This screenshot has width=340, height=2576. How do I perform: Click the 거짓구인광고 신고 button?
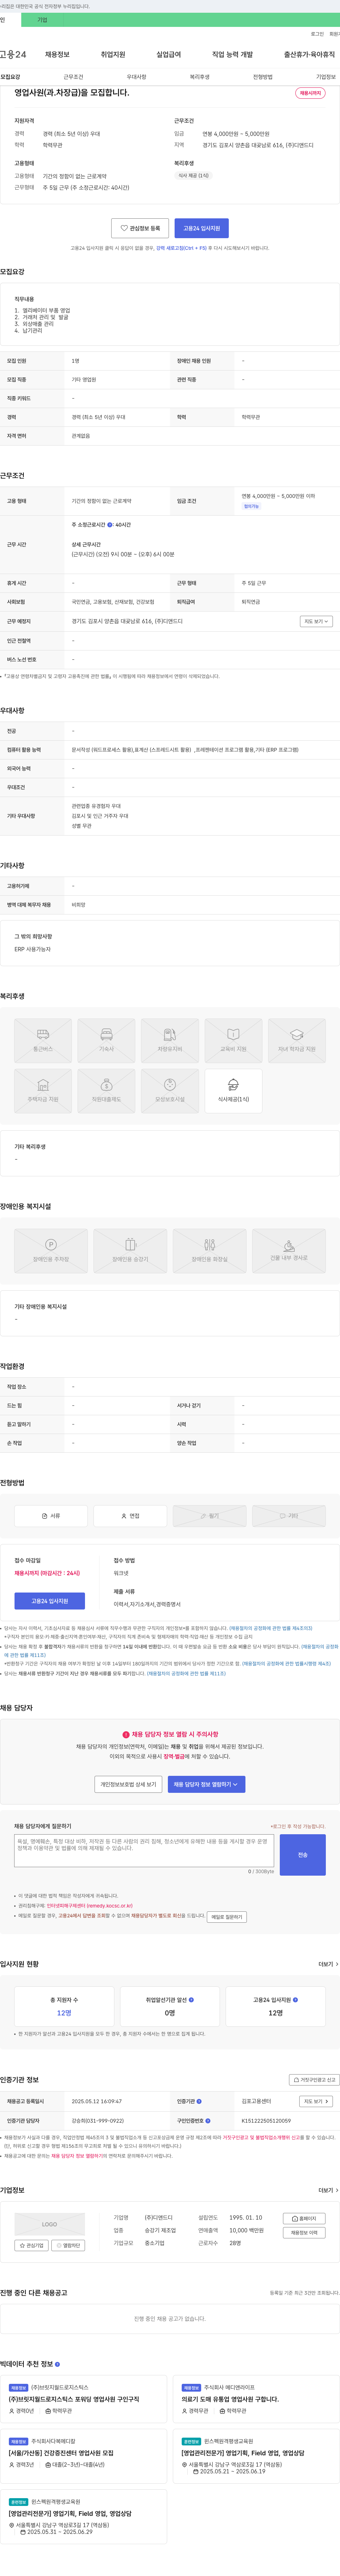[315, 2079]
